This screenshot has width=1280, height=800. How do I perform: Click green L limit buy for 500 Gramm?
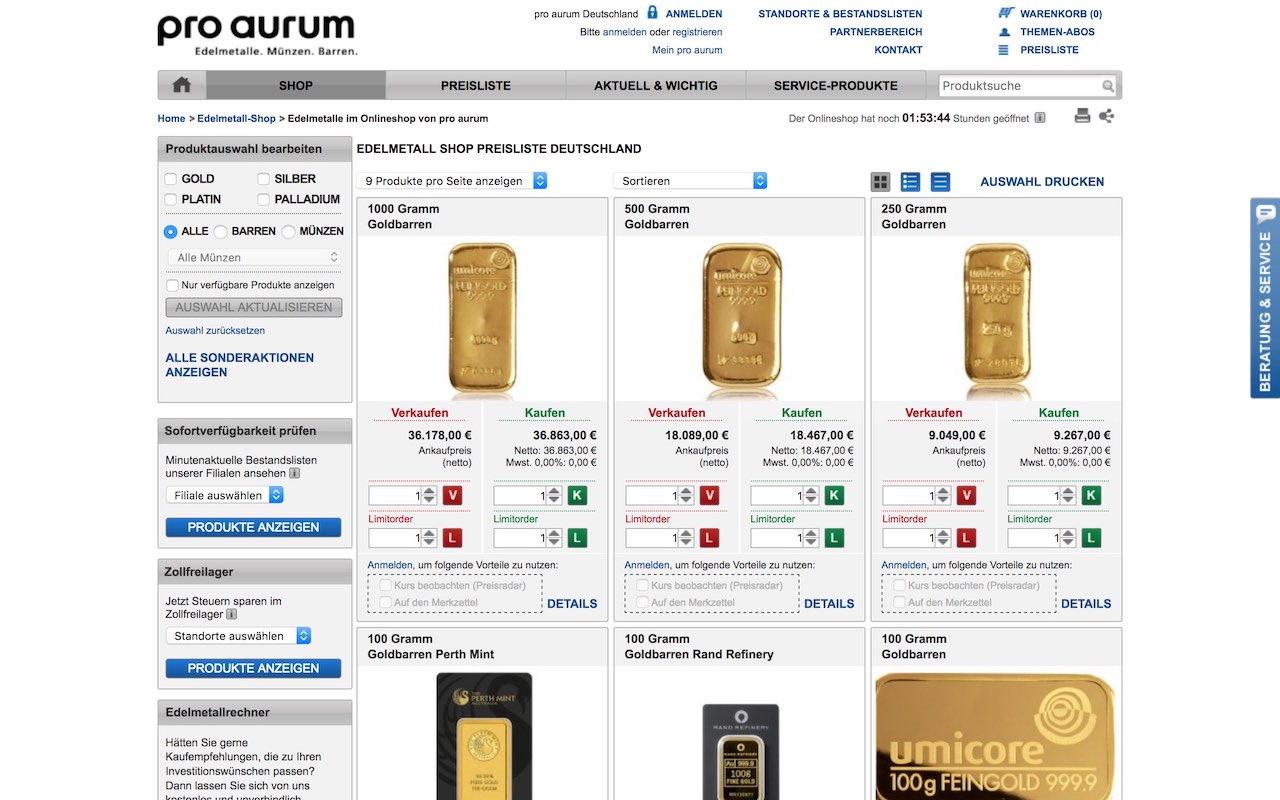tap(835, 538)
